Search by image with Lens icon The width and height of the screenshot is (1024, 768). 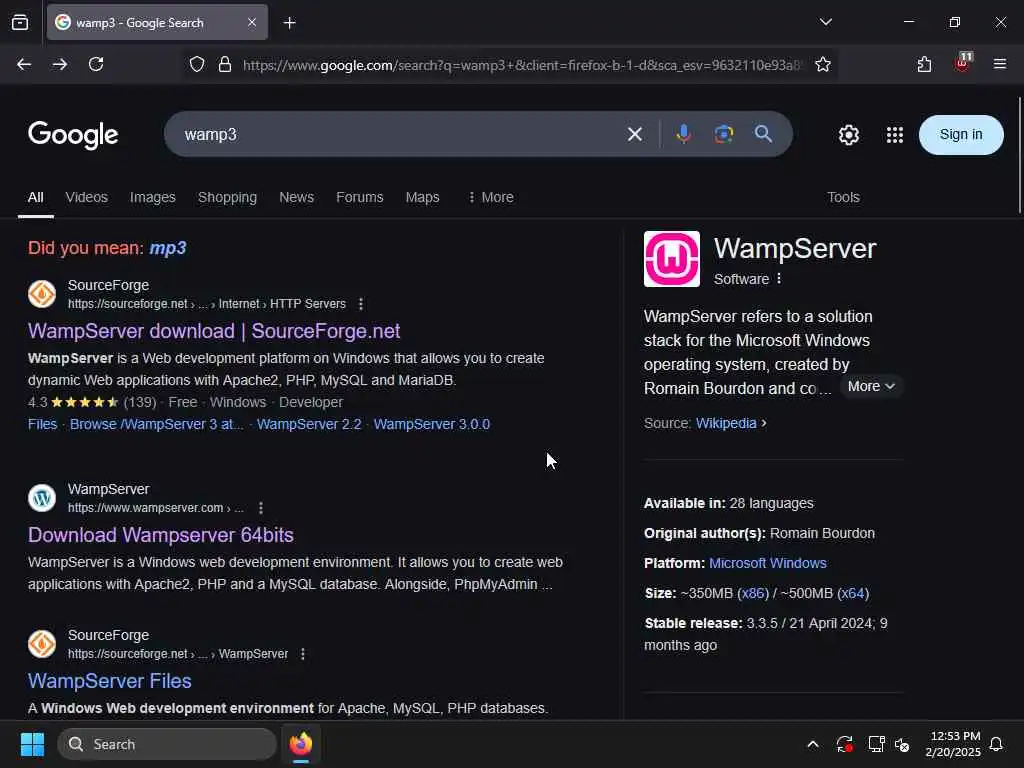coord(724,134)
